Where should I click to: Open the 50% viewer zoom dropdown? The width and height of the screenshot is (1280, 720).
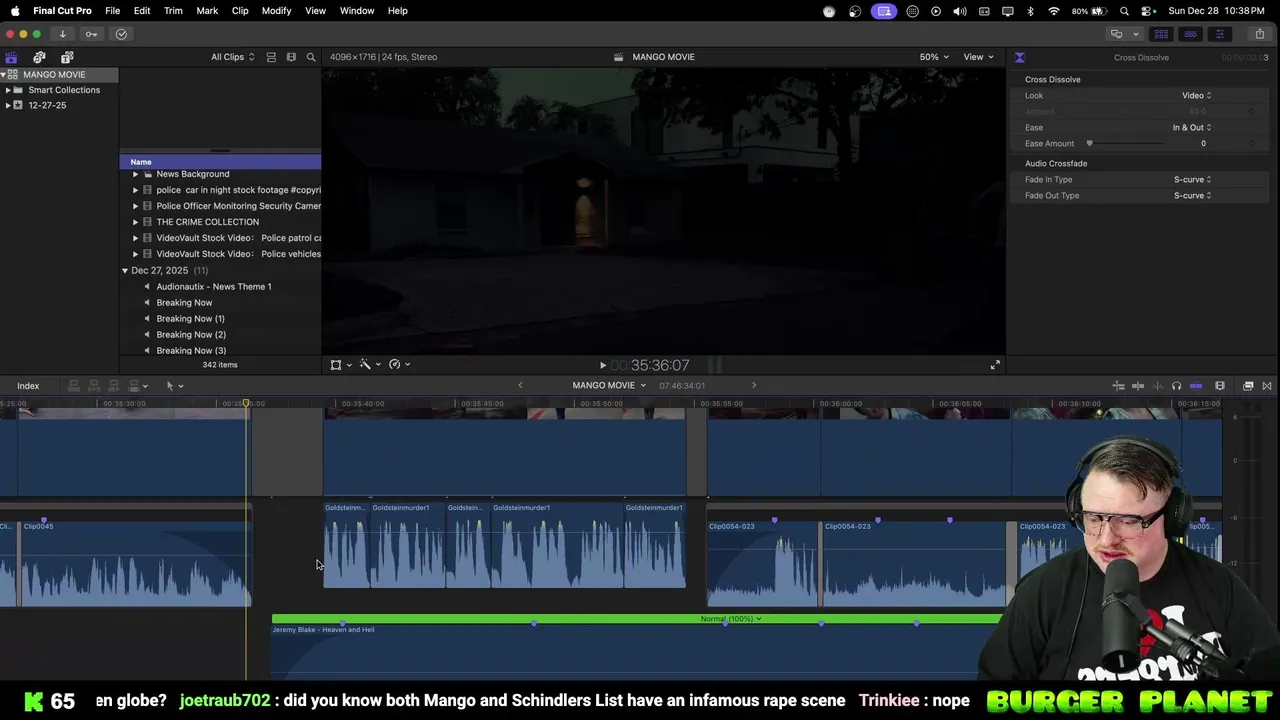[x=934, y=57]
